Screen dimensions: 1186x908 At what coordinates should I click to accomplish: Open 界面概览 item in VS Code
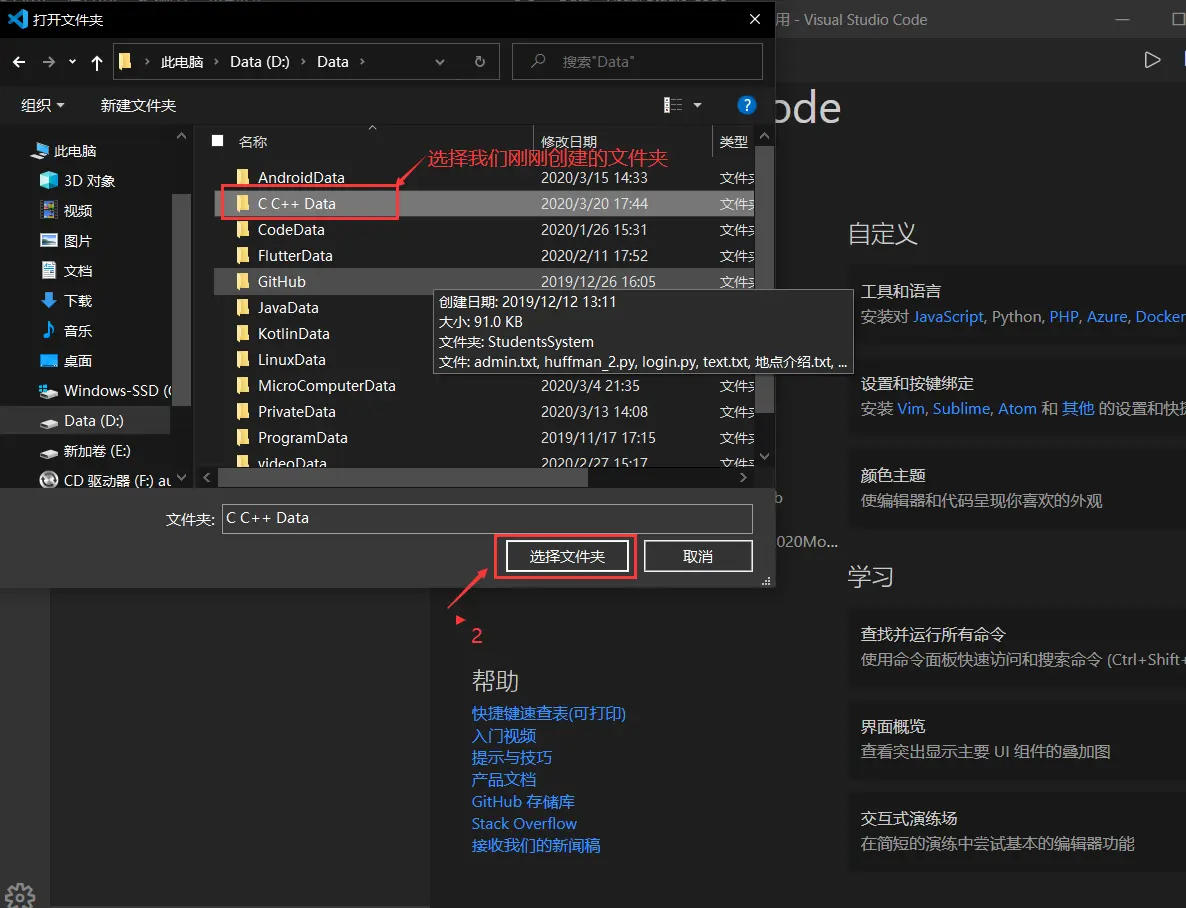pyautogui.click(x=1017, y=739)
